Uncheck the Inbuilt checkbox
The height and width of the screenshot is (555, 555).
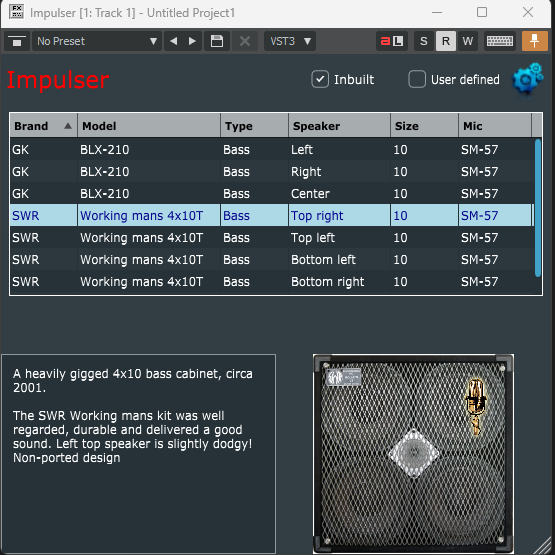tap(320, 79)
